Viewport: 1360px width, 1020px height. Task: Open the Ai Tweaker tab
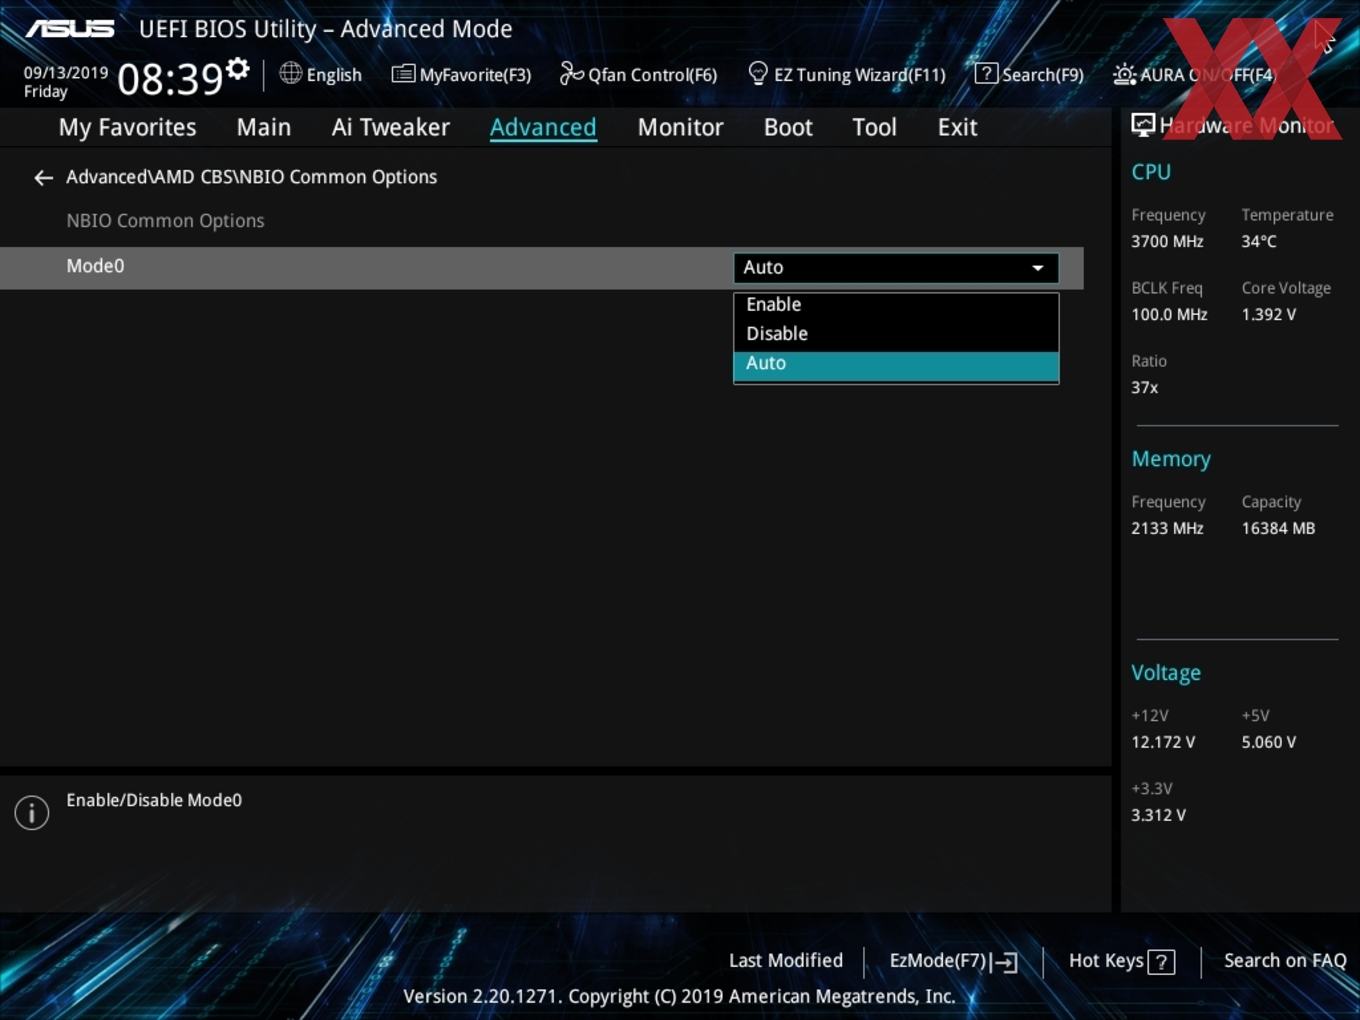click(391, 127)
